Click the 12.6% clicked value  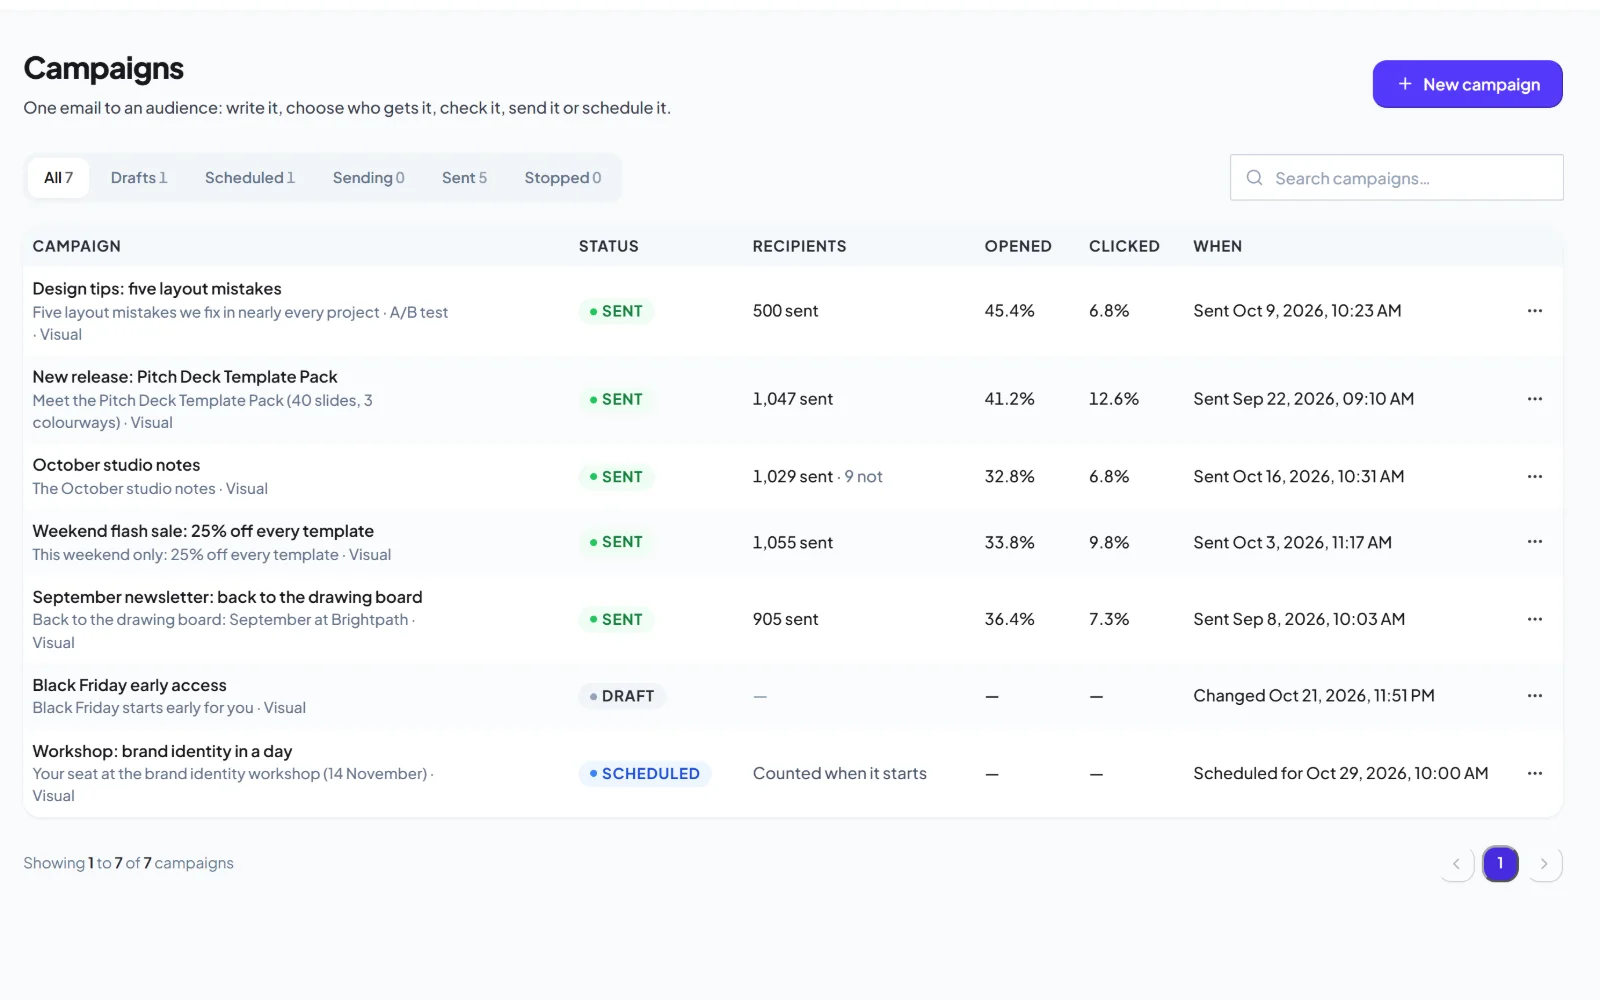click(x=1113, y=399)
